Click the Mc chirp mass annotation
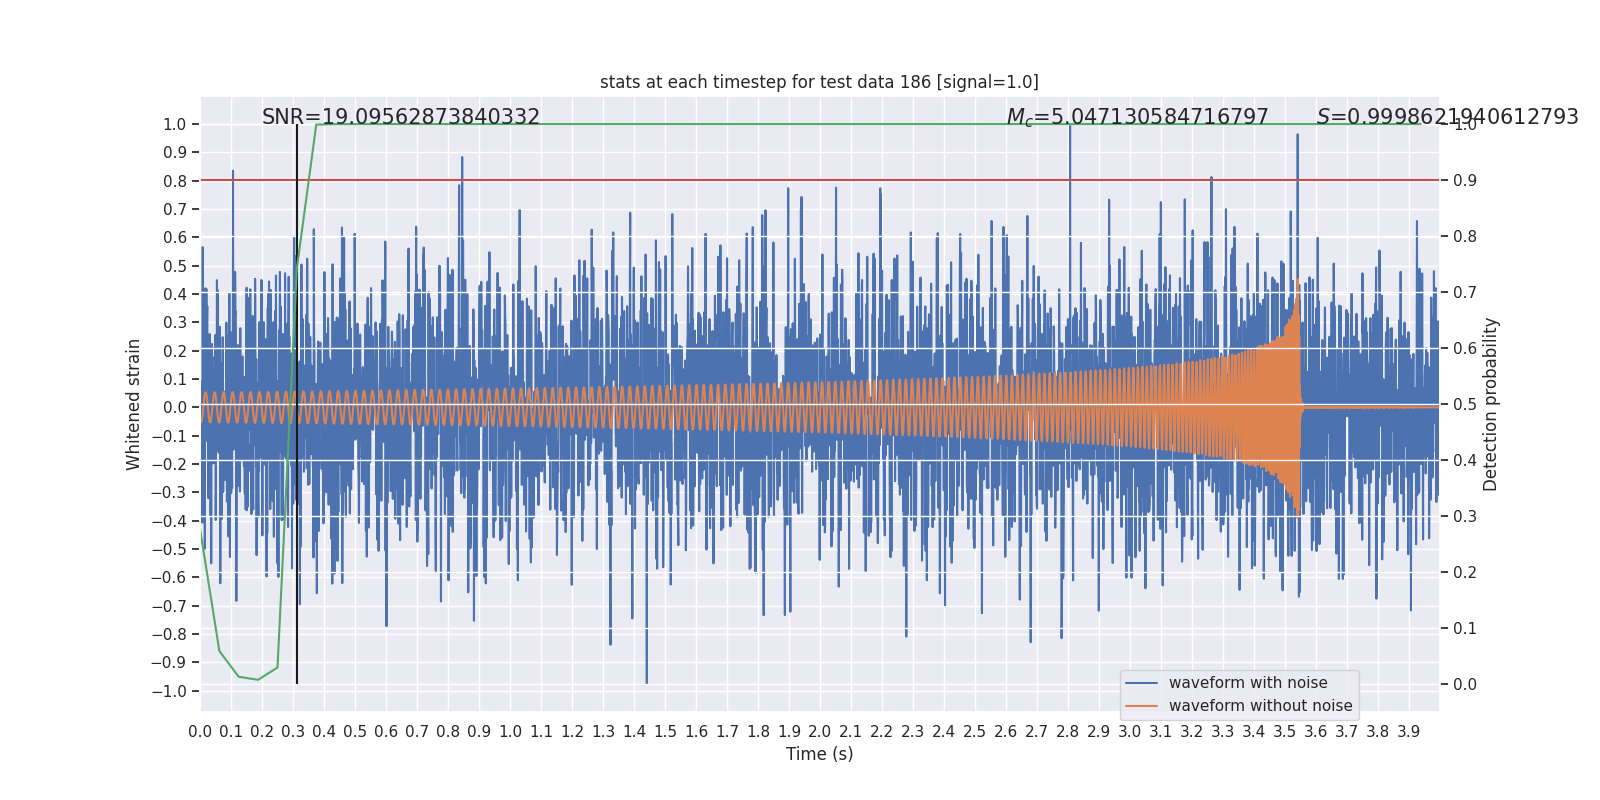Screen dimensions: 1600x800 (x=1137, y=117)
